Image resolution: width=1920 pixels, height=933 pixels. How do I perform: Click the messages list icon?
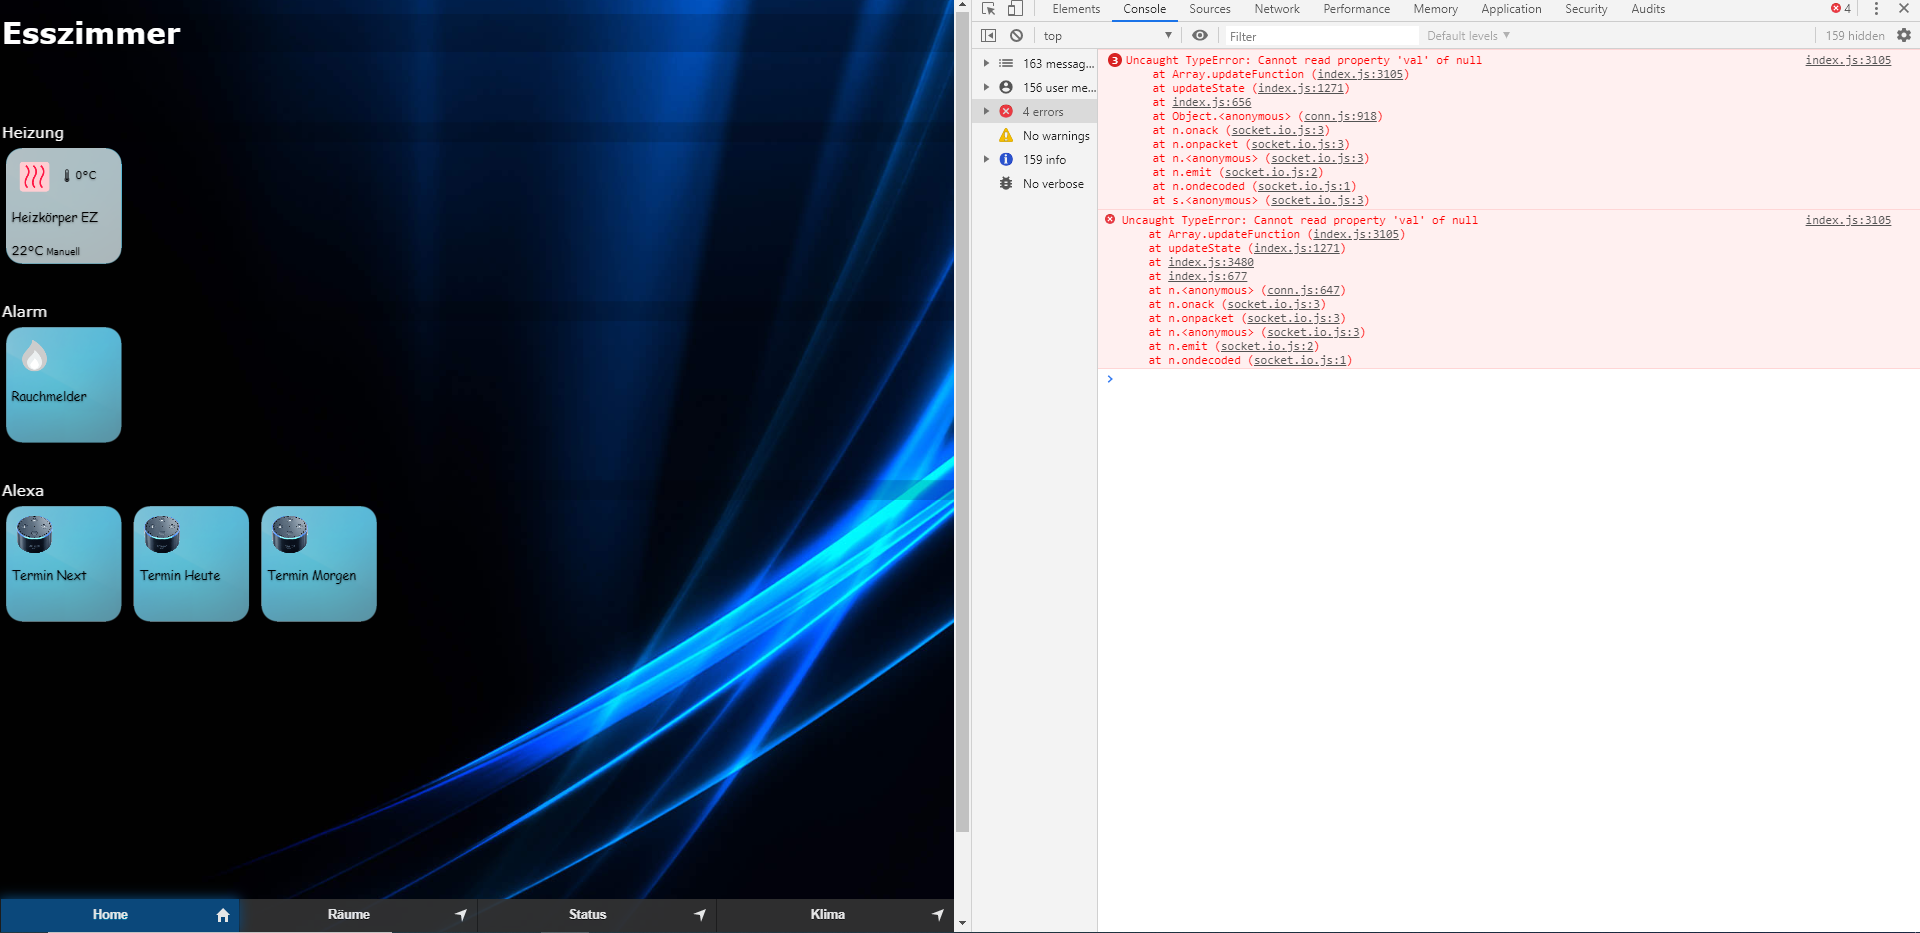(x=1006, y=64)
